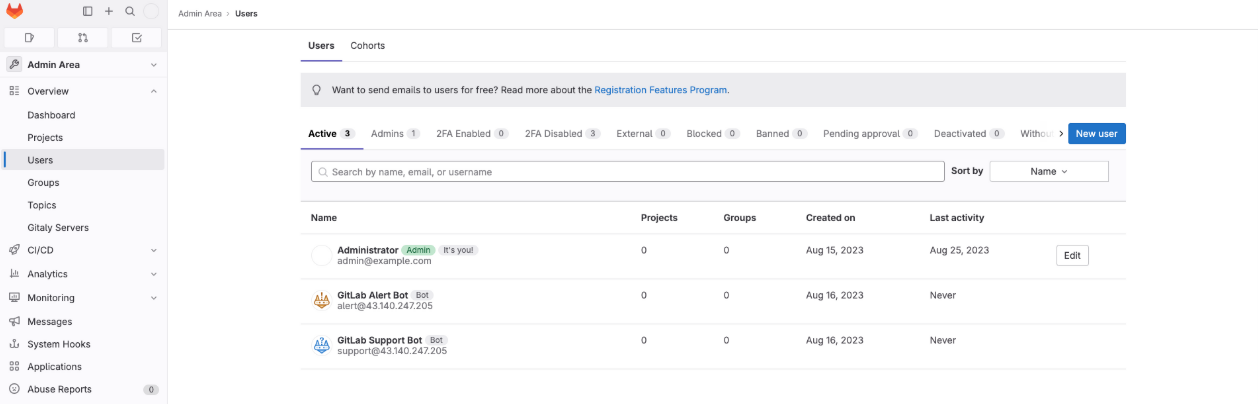1258x404 pixels.
Task: Click the GitLab fox logo
Action: pyautogui.click(x=15, y=11)
